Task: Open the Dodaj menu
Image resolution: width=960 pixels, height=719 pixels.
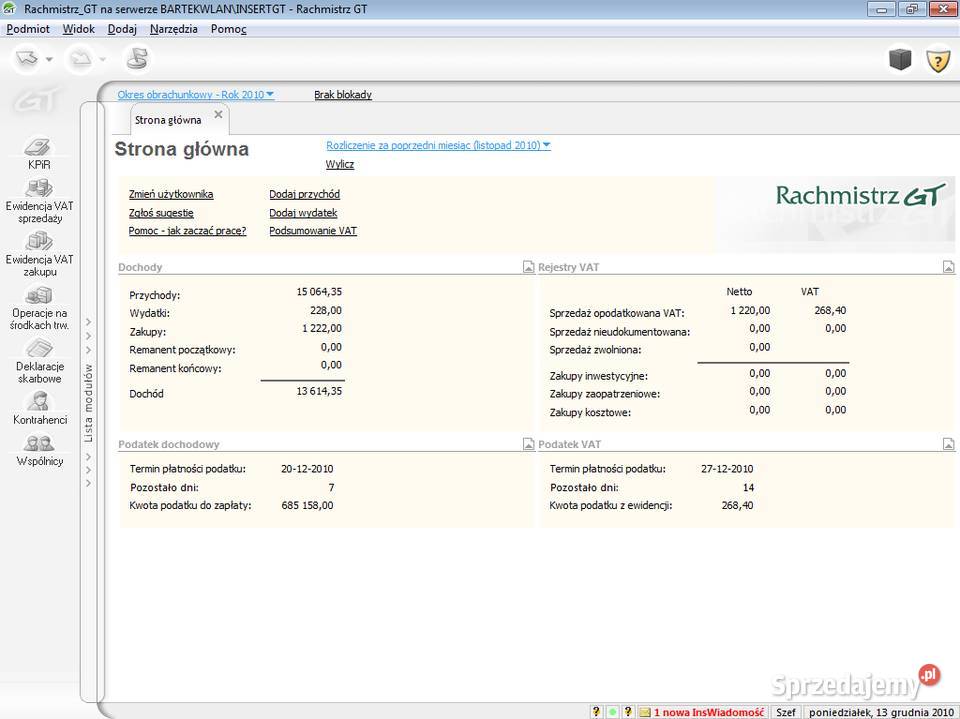Action: click(122, 29)
